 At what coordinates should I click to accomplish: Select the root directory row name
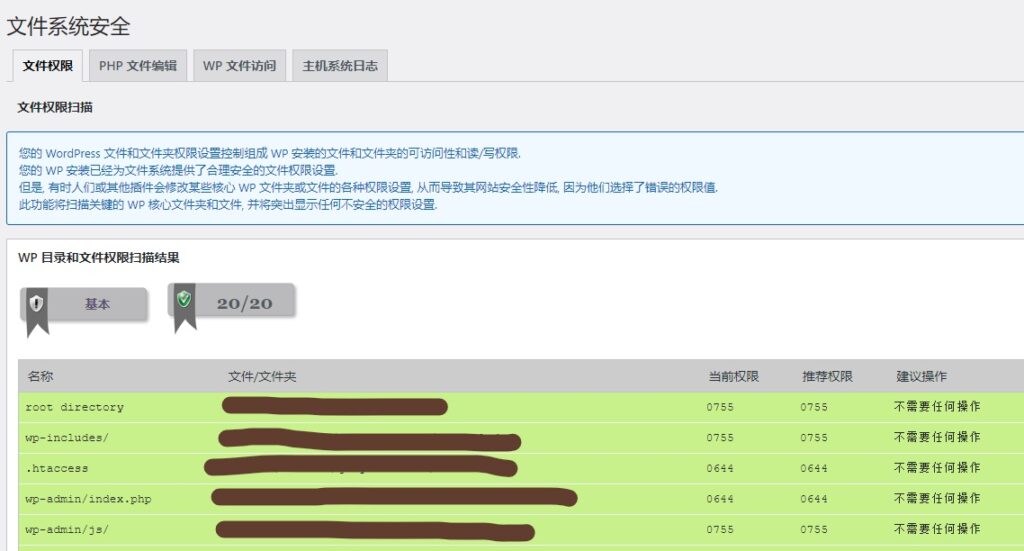[74, 407]
